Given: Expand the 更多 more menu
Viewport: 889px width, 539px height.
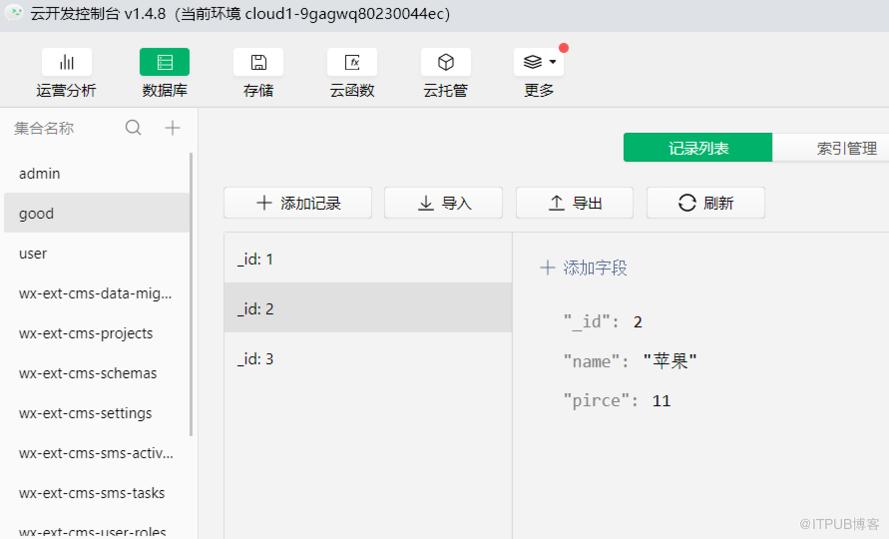Looking at the screenshot, I should pos(539,62).
